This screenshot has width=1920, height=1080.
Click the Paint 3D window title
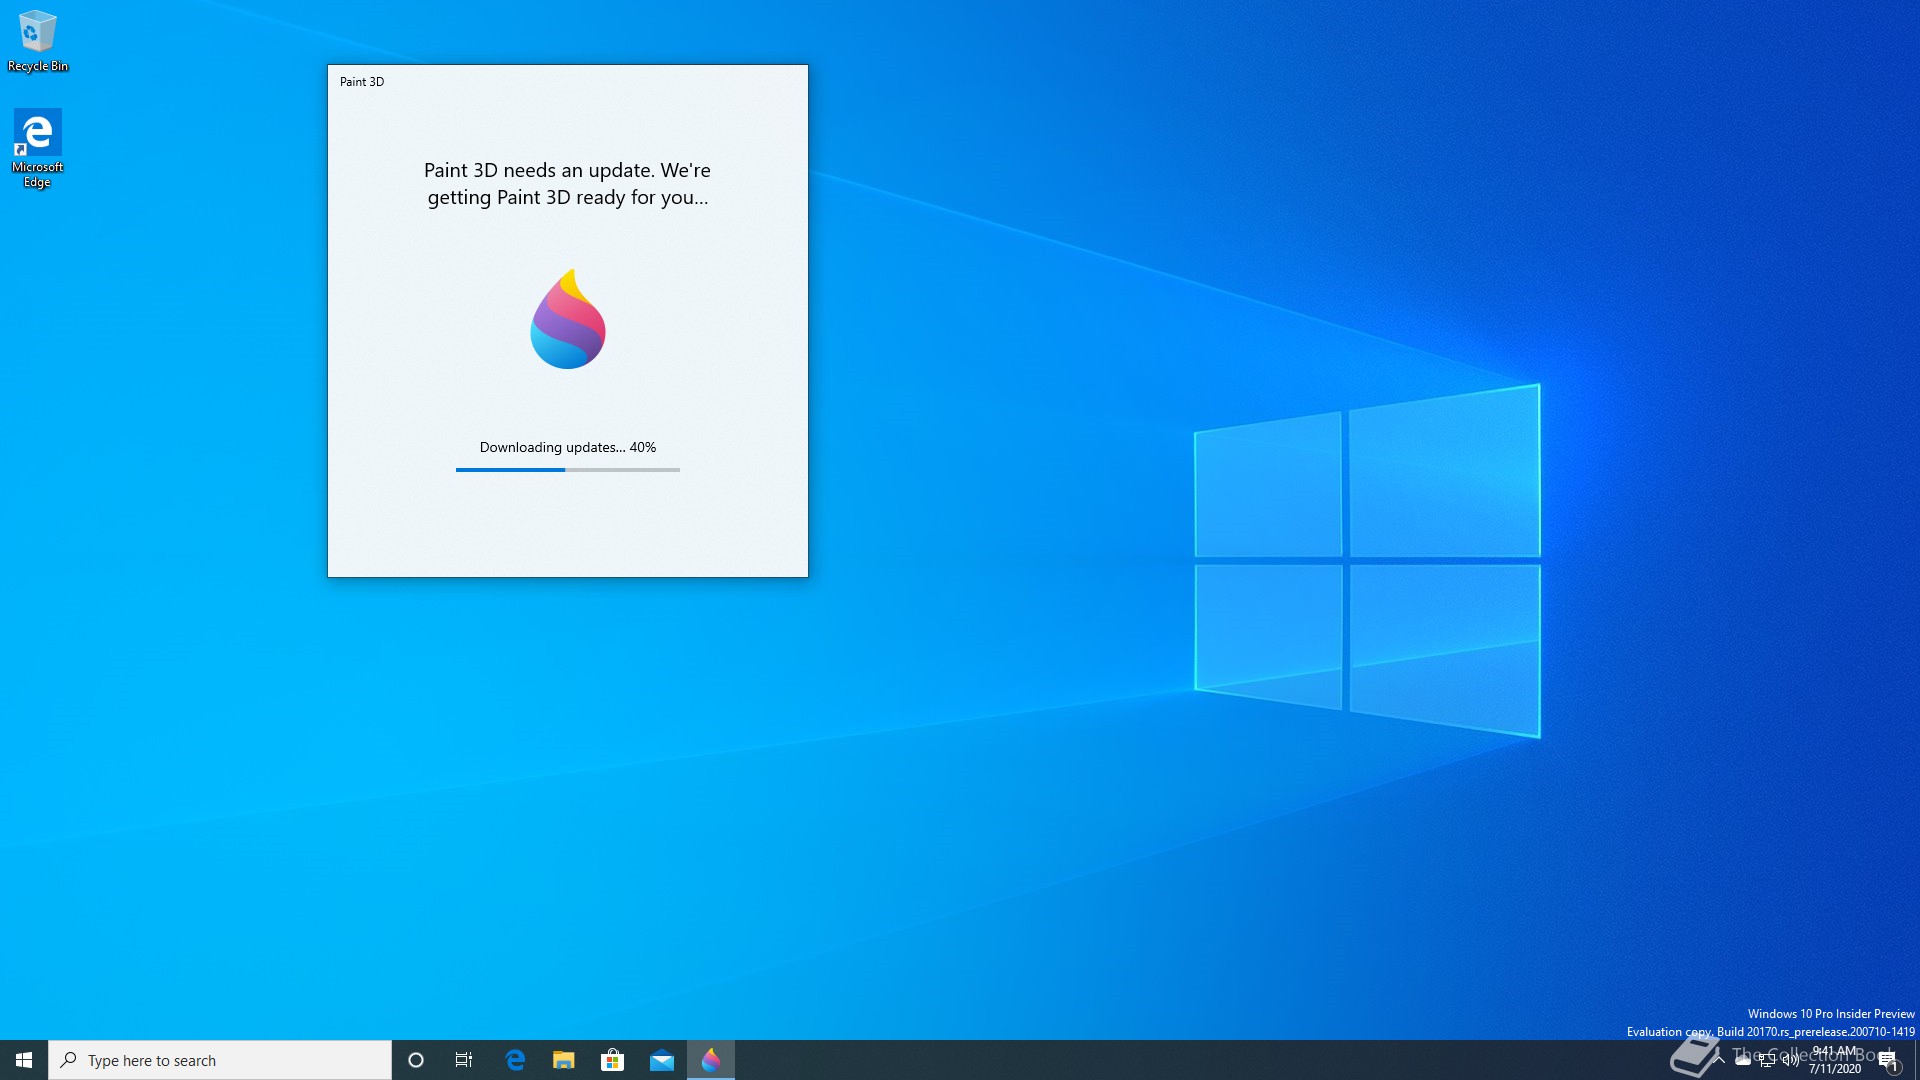tap(362, 82)
